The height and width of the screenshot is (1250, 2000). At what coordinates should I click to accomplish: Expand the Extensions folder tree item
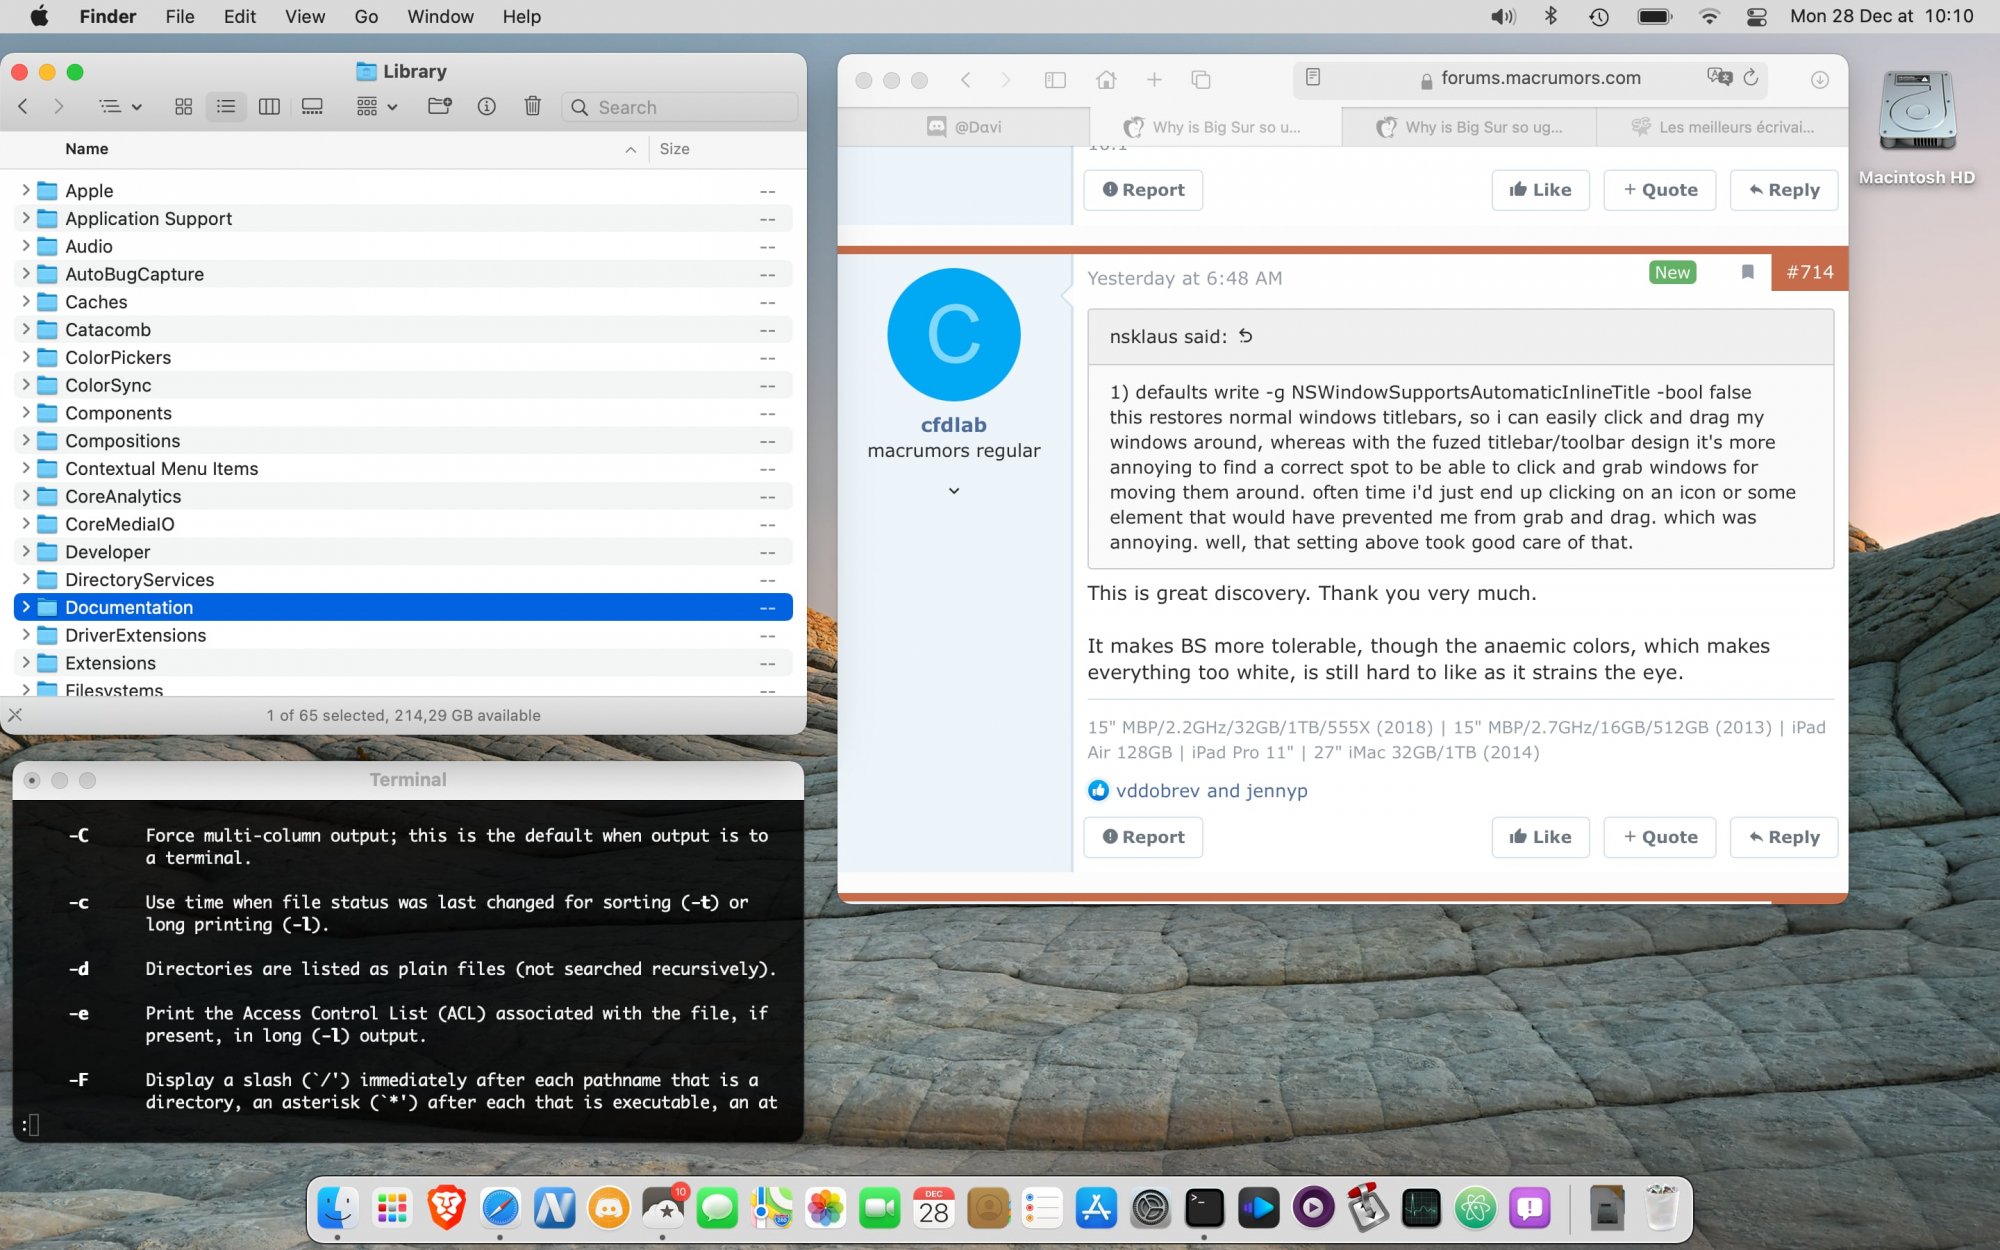tap(24, 662)
